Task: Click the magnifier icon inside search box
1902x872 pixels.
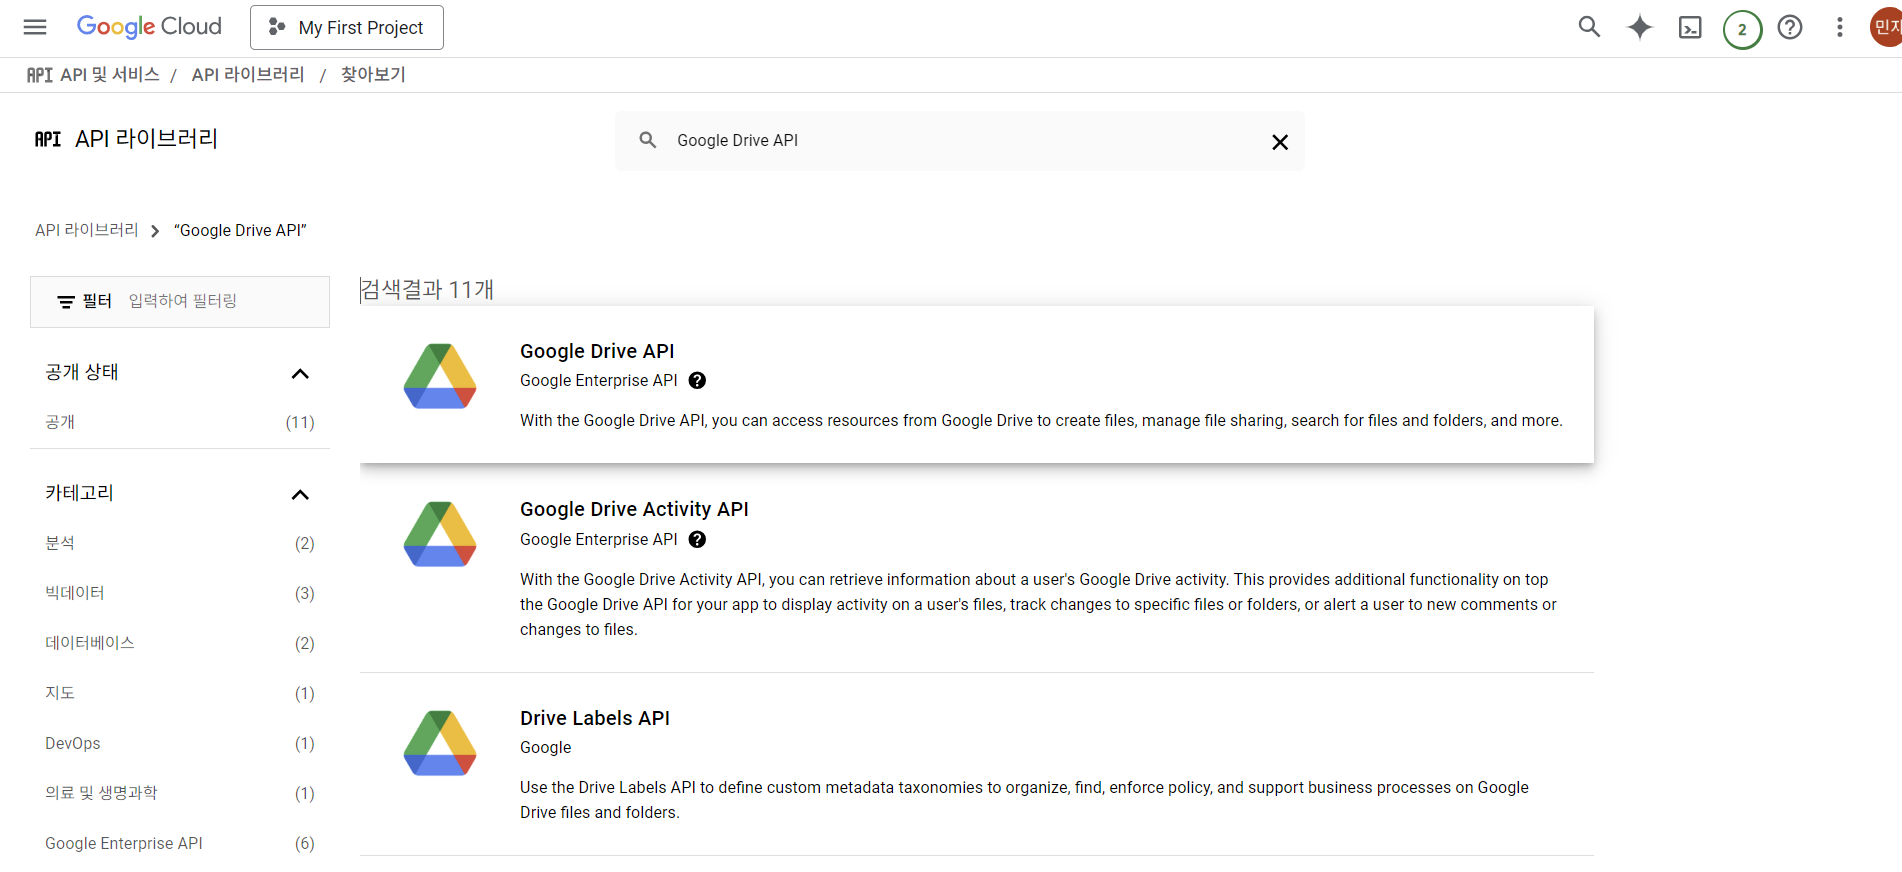Action: (x=648, y=140)
